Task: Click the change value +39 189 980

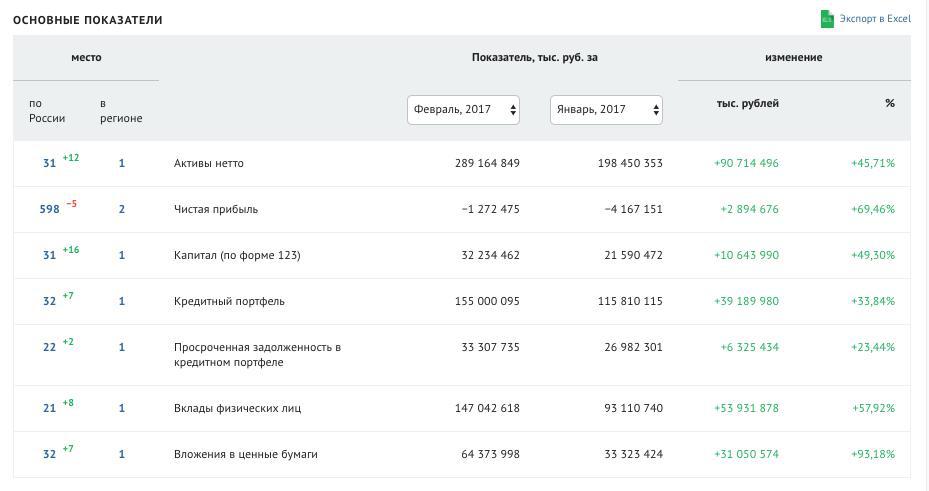Action: 747,301
